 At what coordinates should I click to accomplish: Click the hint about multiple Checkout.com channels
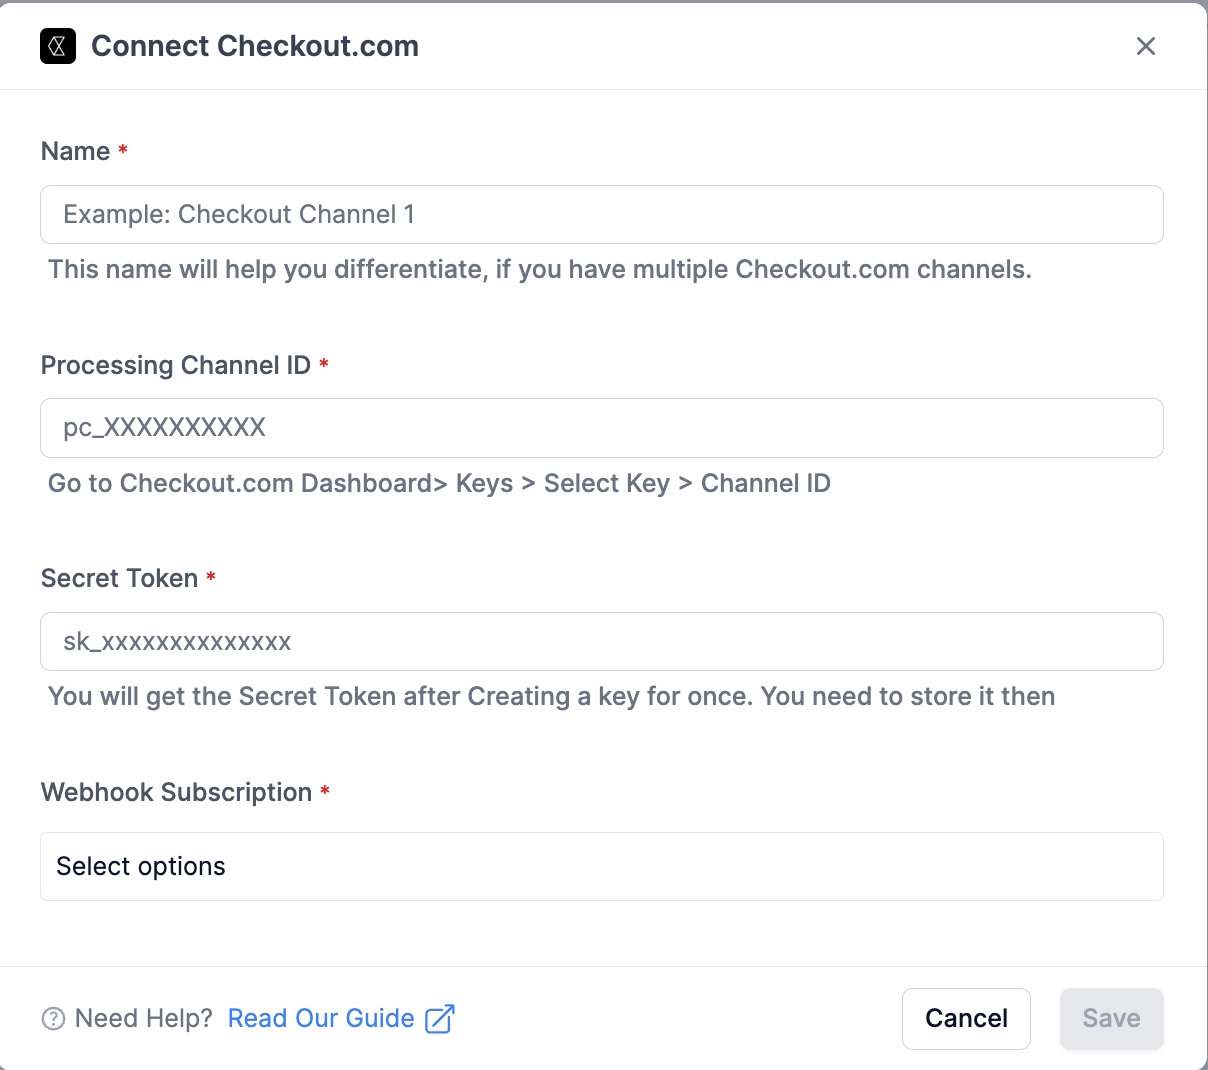tap(539, 269)
